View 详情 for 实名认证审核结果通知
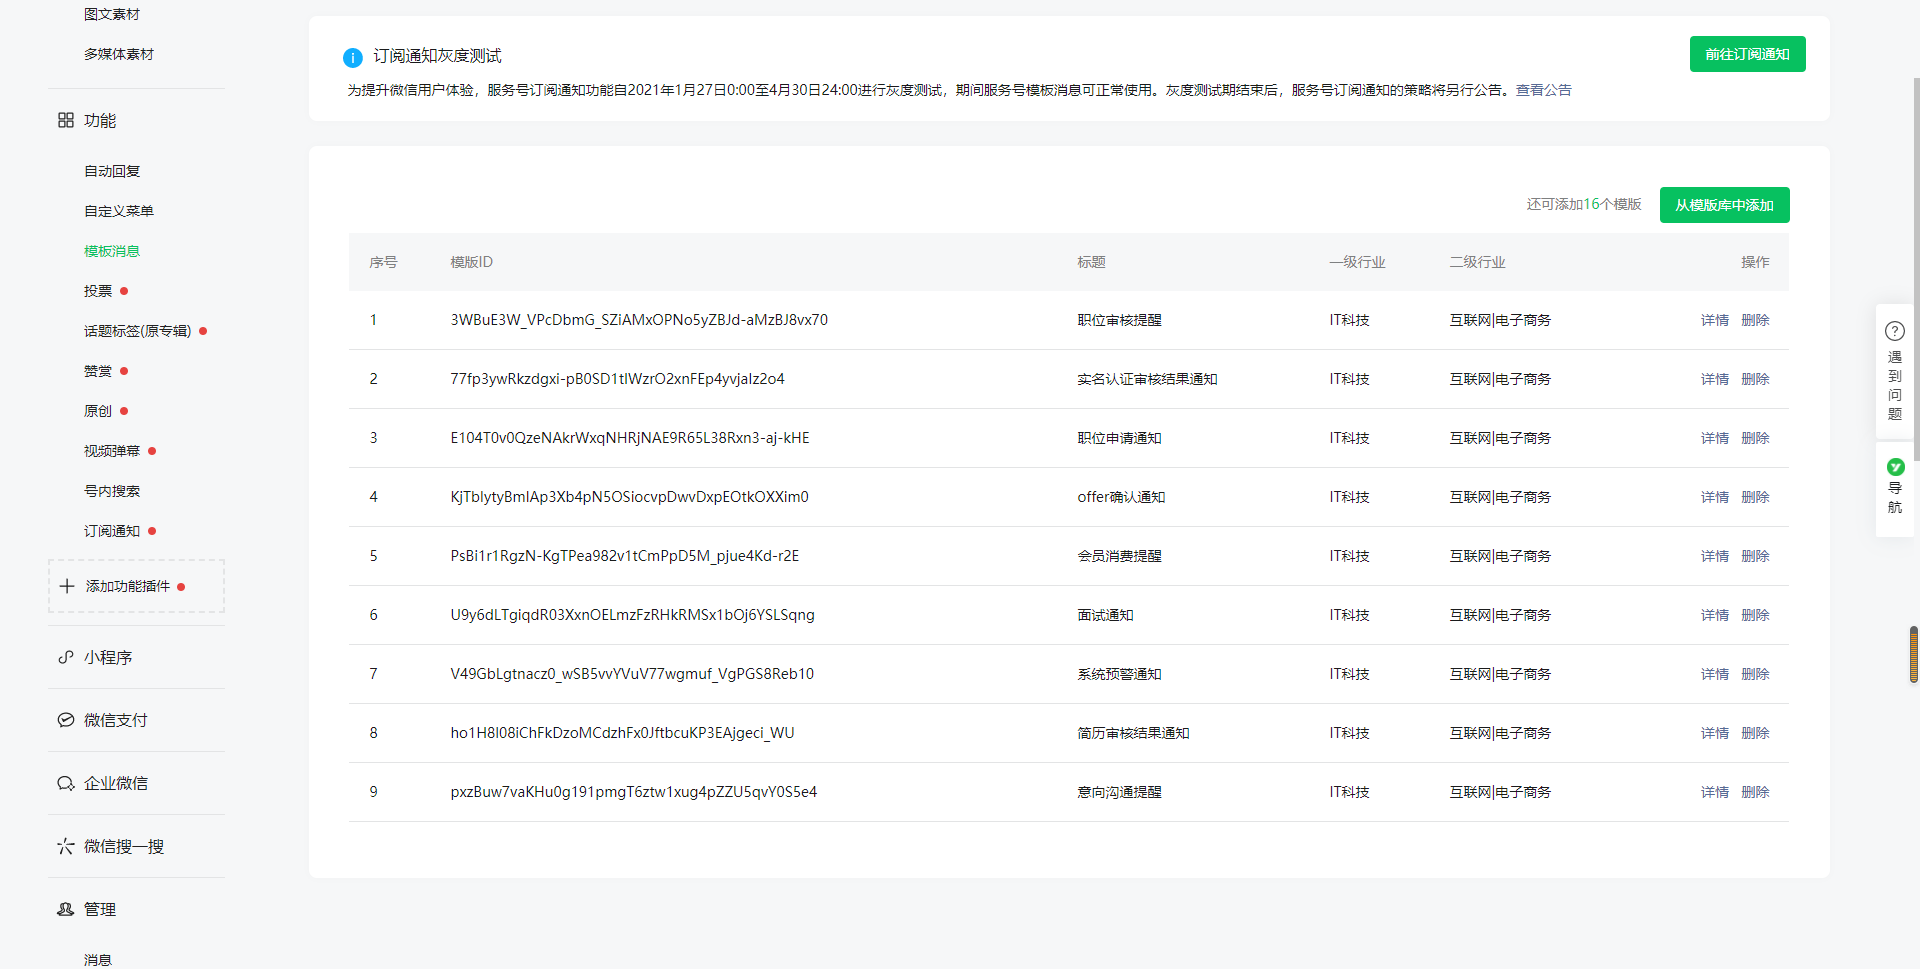 tap(1715, 379)
